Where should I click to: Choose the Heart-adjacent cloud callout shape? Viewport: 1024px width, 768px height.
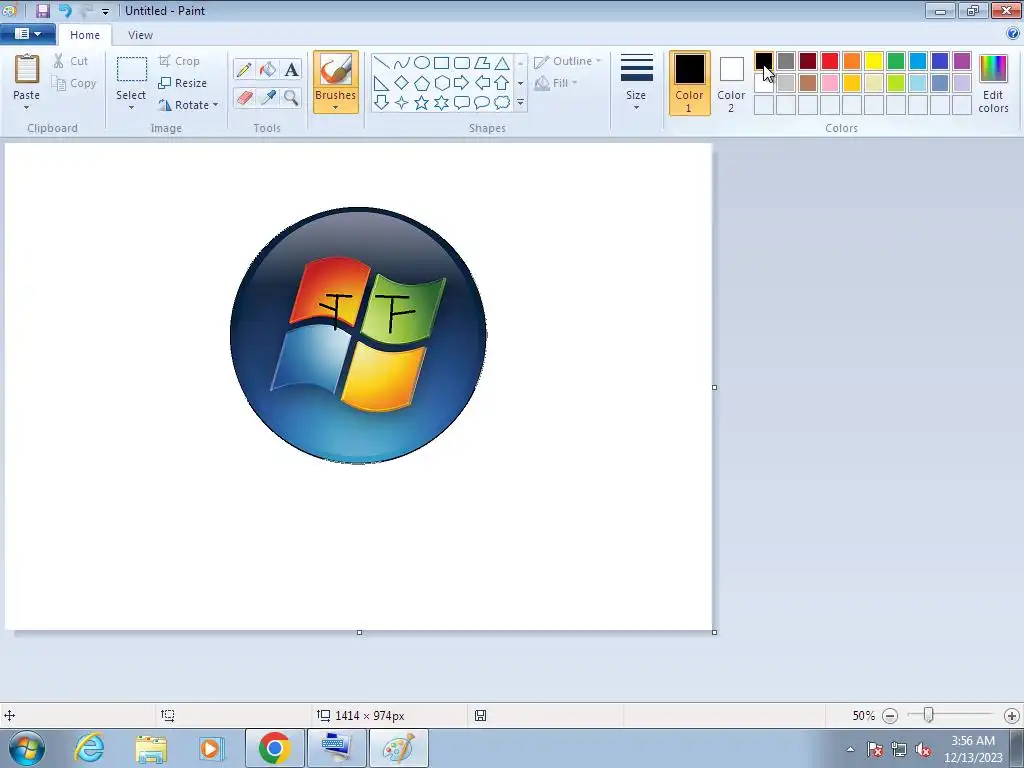(502, 103)
